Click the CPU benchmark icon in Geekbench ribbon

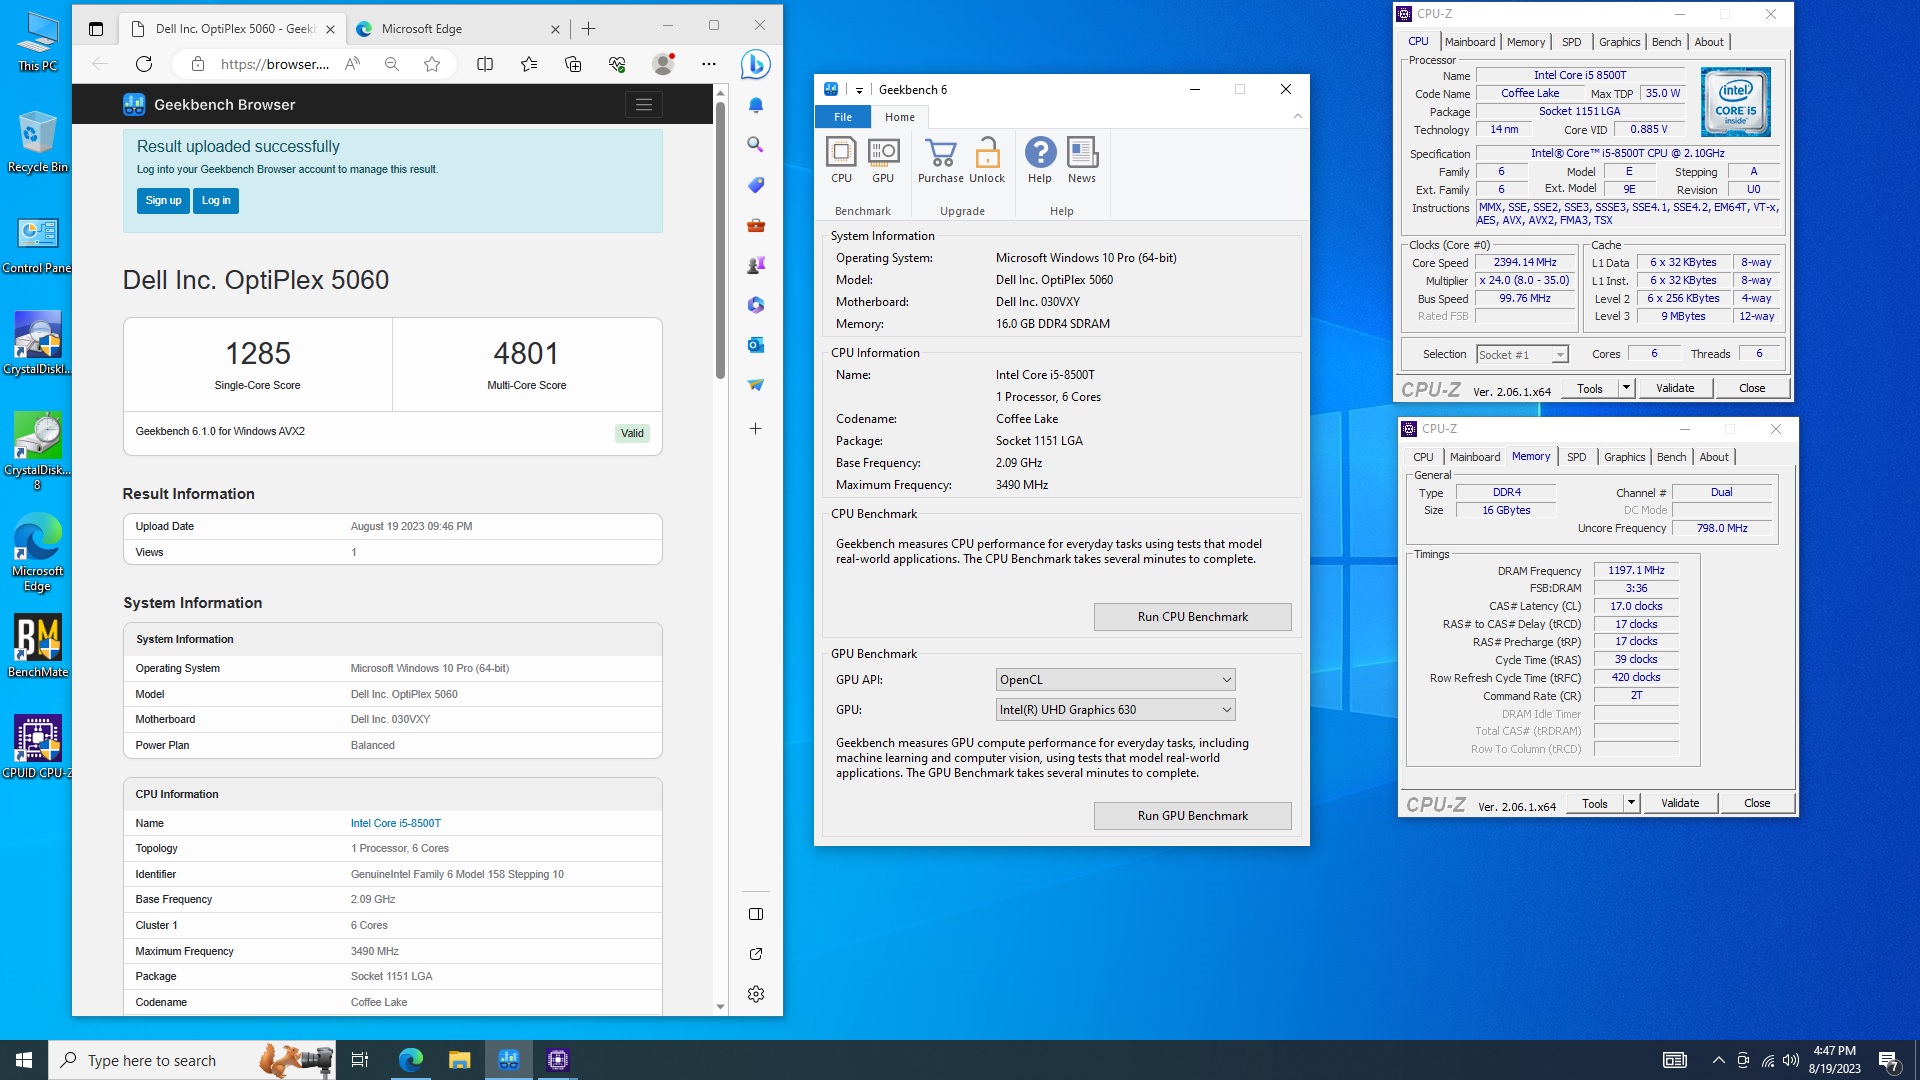(841, 160)
